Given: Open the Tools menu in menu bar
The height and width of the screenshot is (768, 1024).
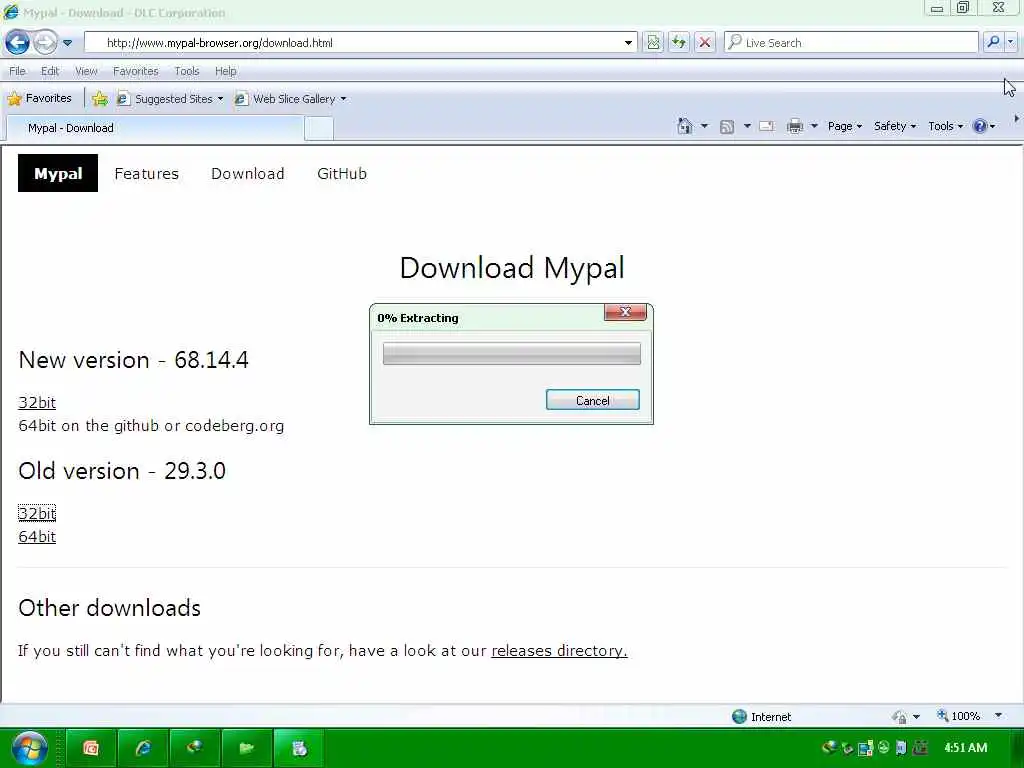Looking at the screenshot, I should click(187, 71).
